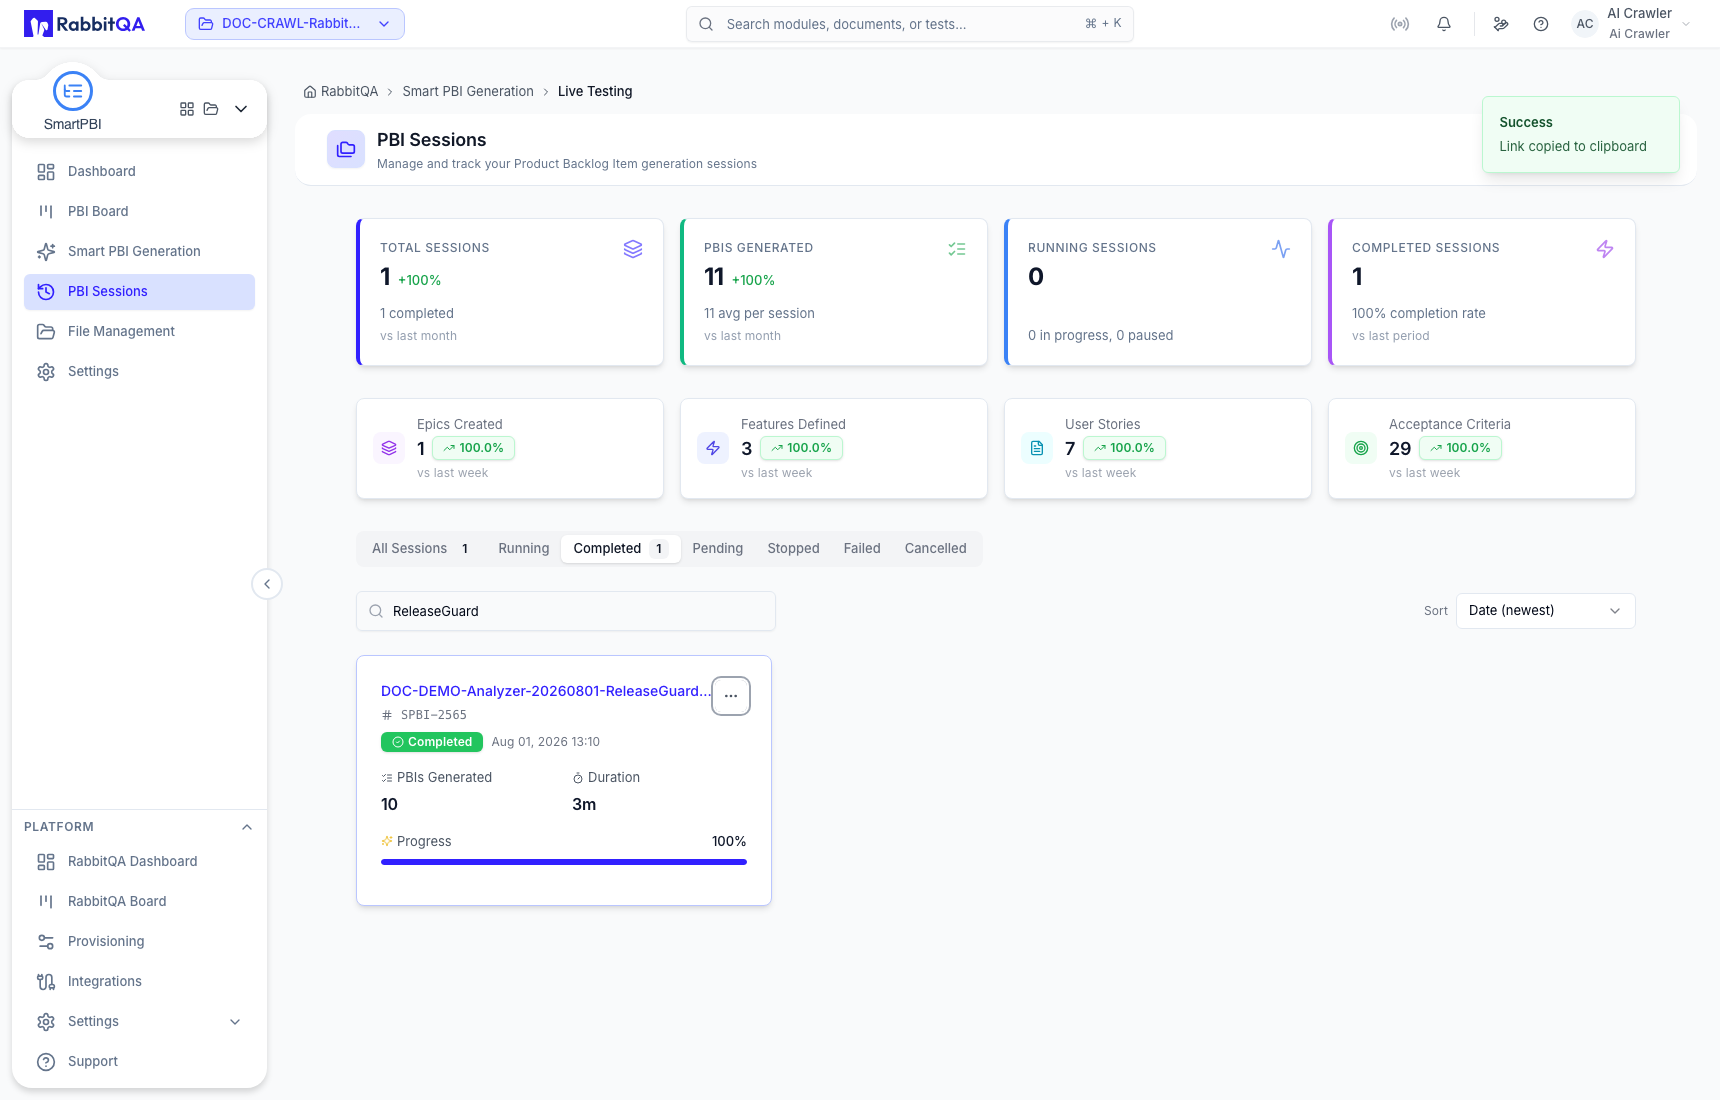This screenshot has height=1100, width=1720.
Task: Click the Live Testing breadcrumb
Action: (595, 92)
